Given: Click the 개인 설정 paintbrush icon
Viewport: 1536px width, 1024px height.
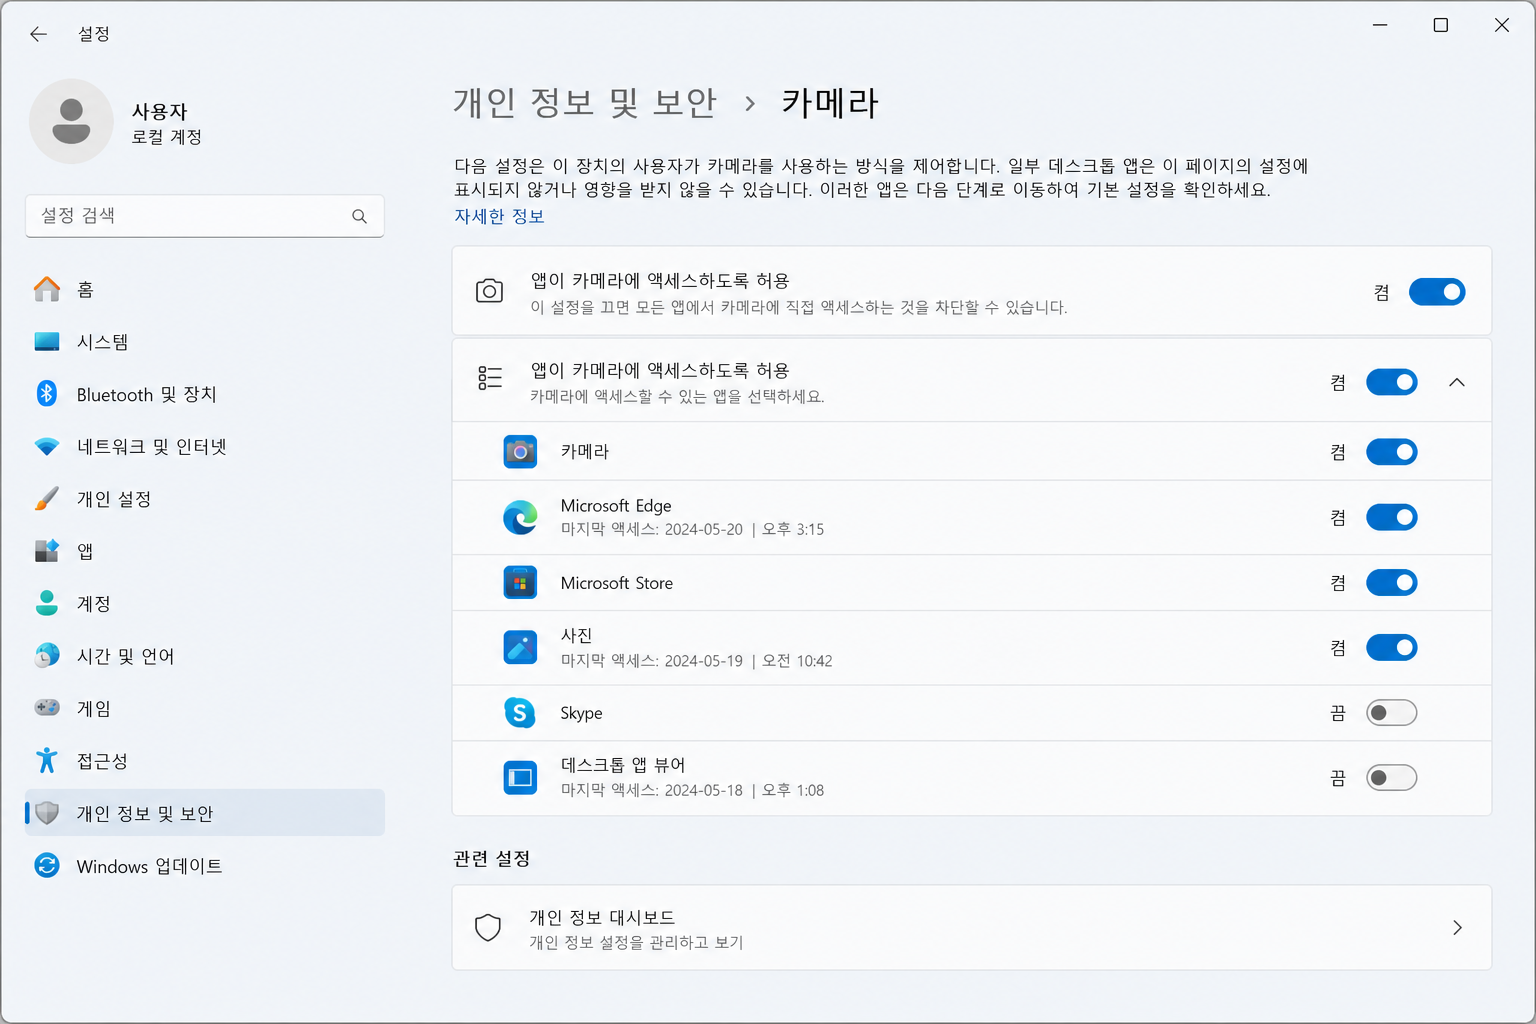Looking at the screenshot, I should coord(47,499).
